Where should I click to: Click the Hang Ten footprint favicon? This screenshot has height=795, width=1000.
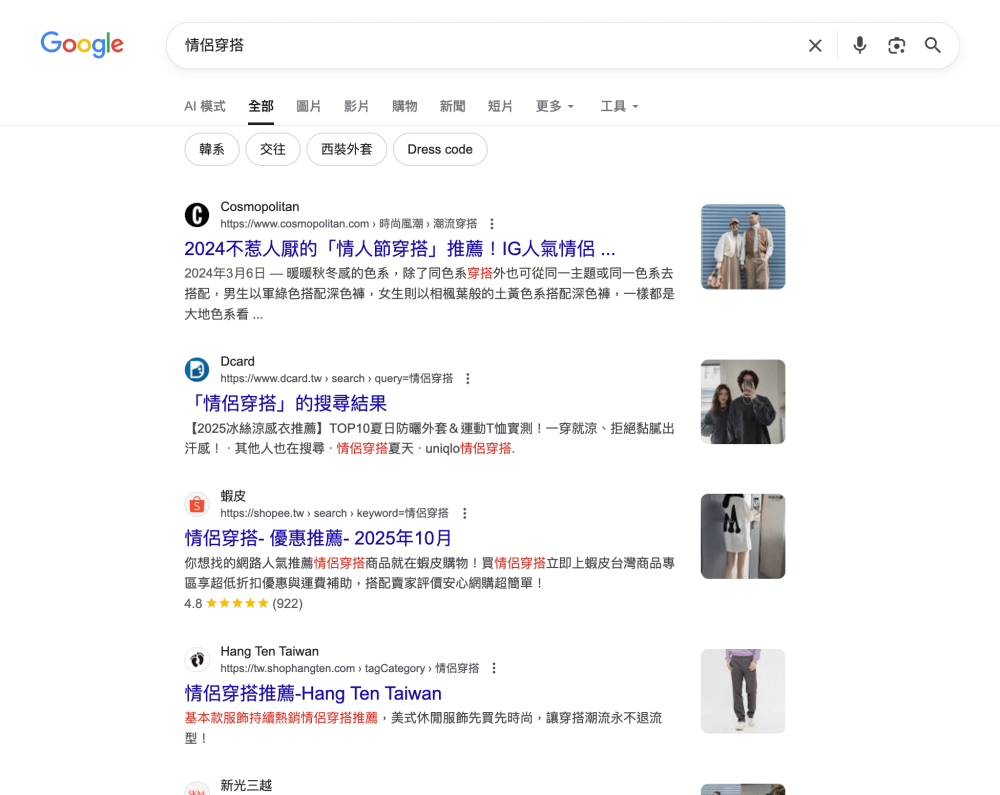(197, 658)
